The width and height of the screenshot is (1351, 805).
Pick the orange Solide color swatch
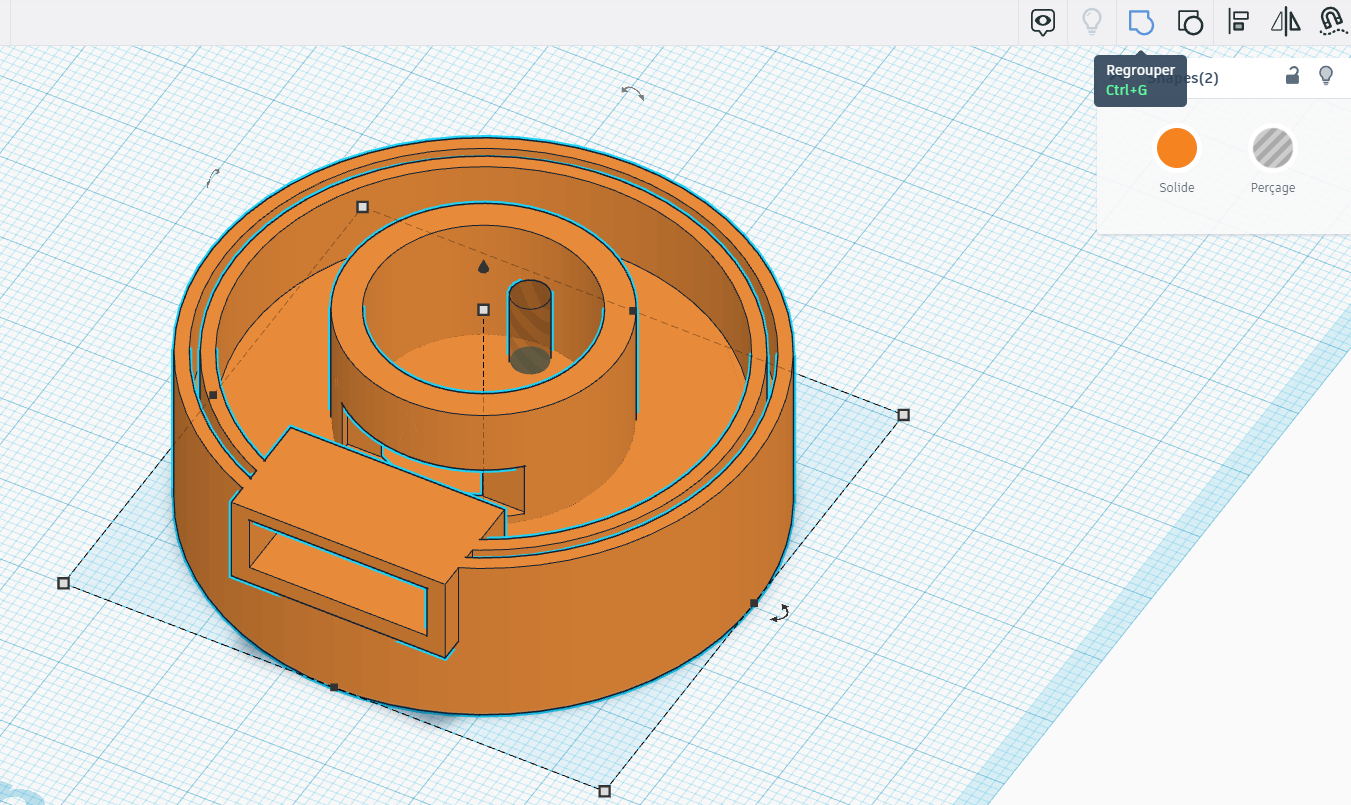[1177, 149]
